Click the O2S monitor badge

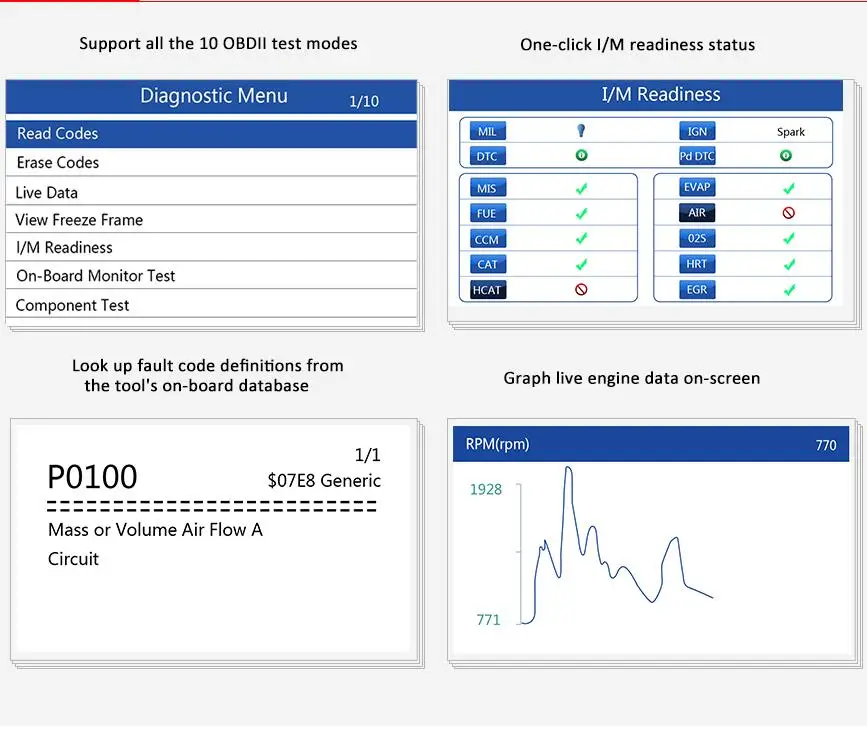[697, 238]
